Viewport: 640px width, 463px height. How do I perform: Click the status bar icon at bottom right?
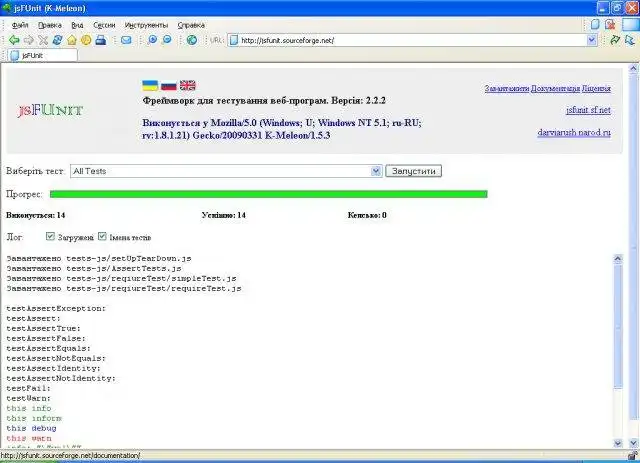(632, 456)
